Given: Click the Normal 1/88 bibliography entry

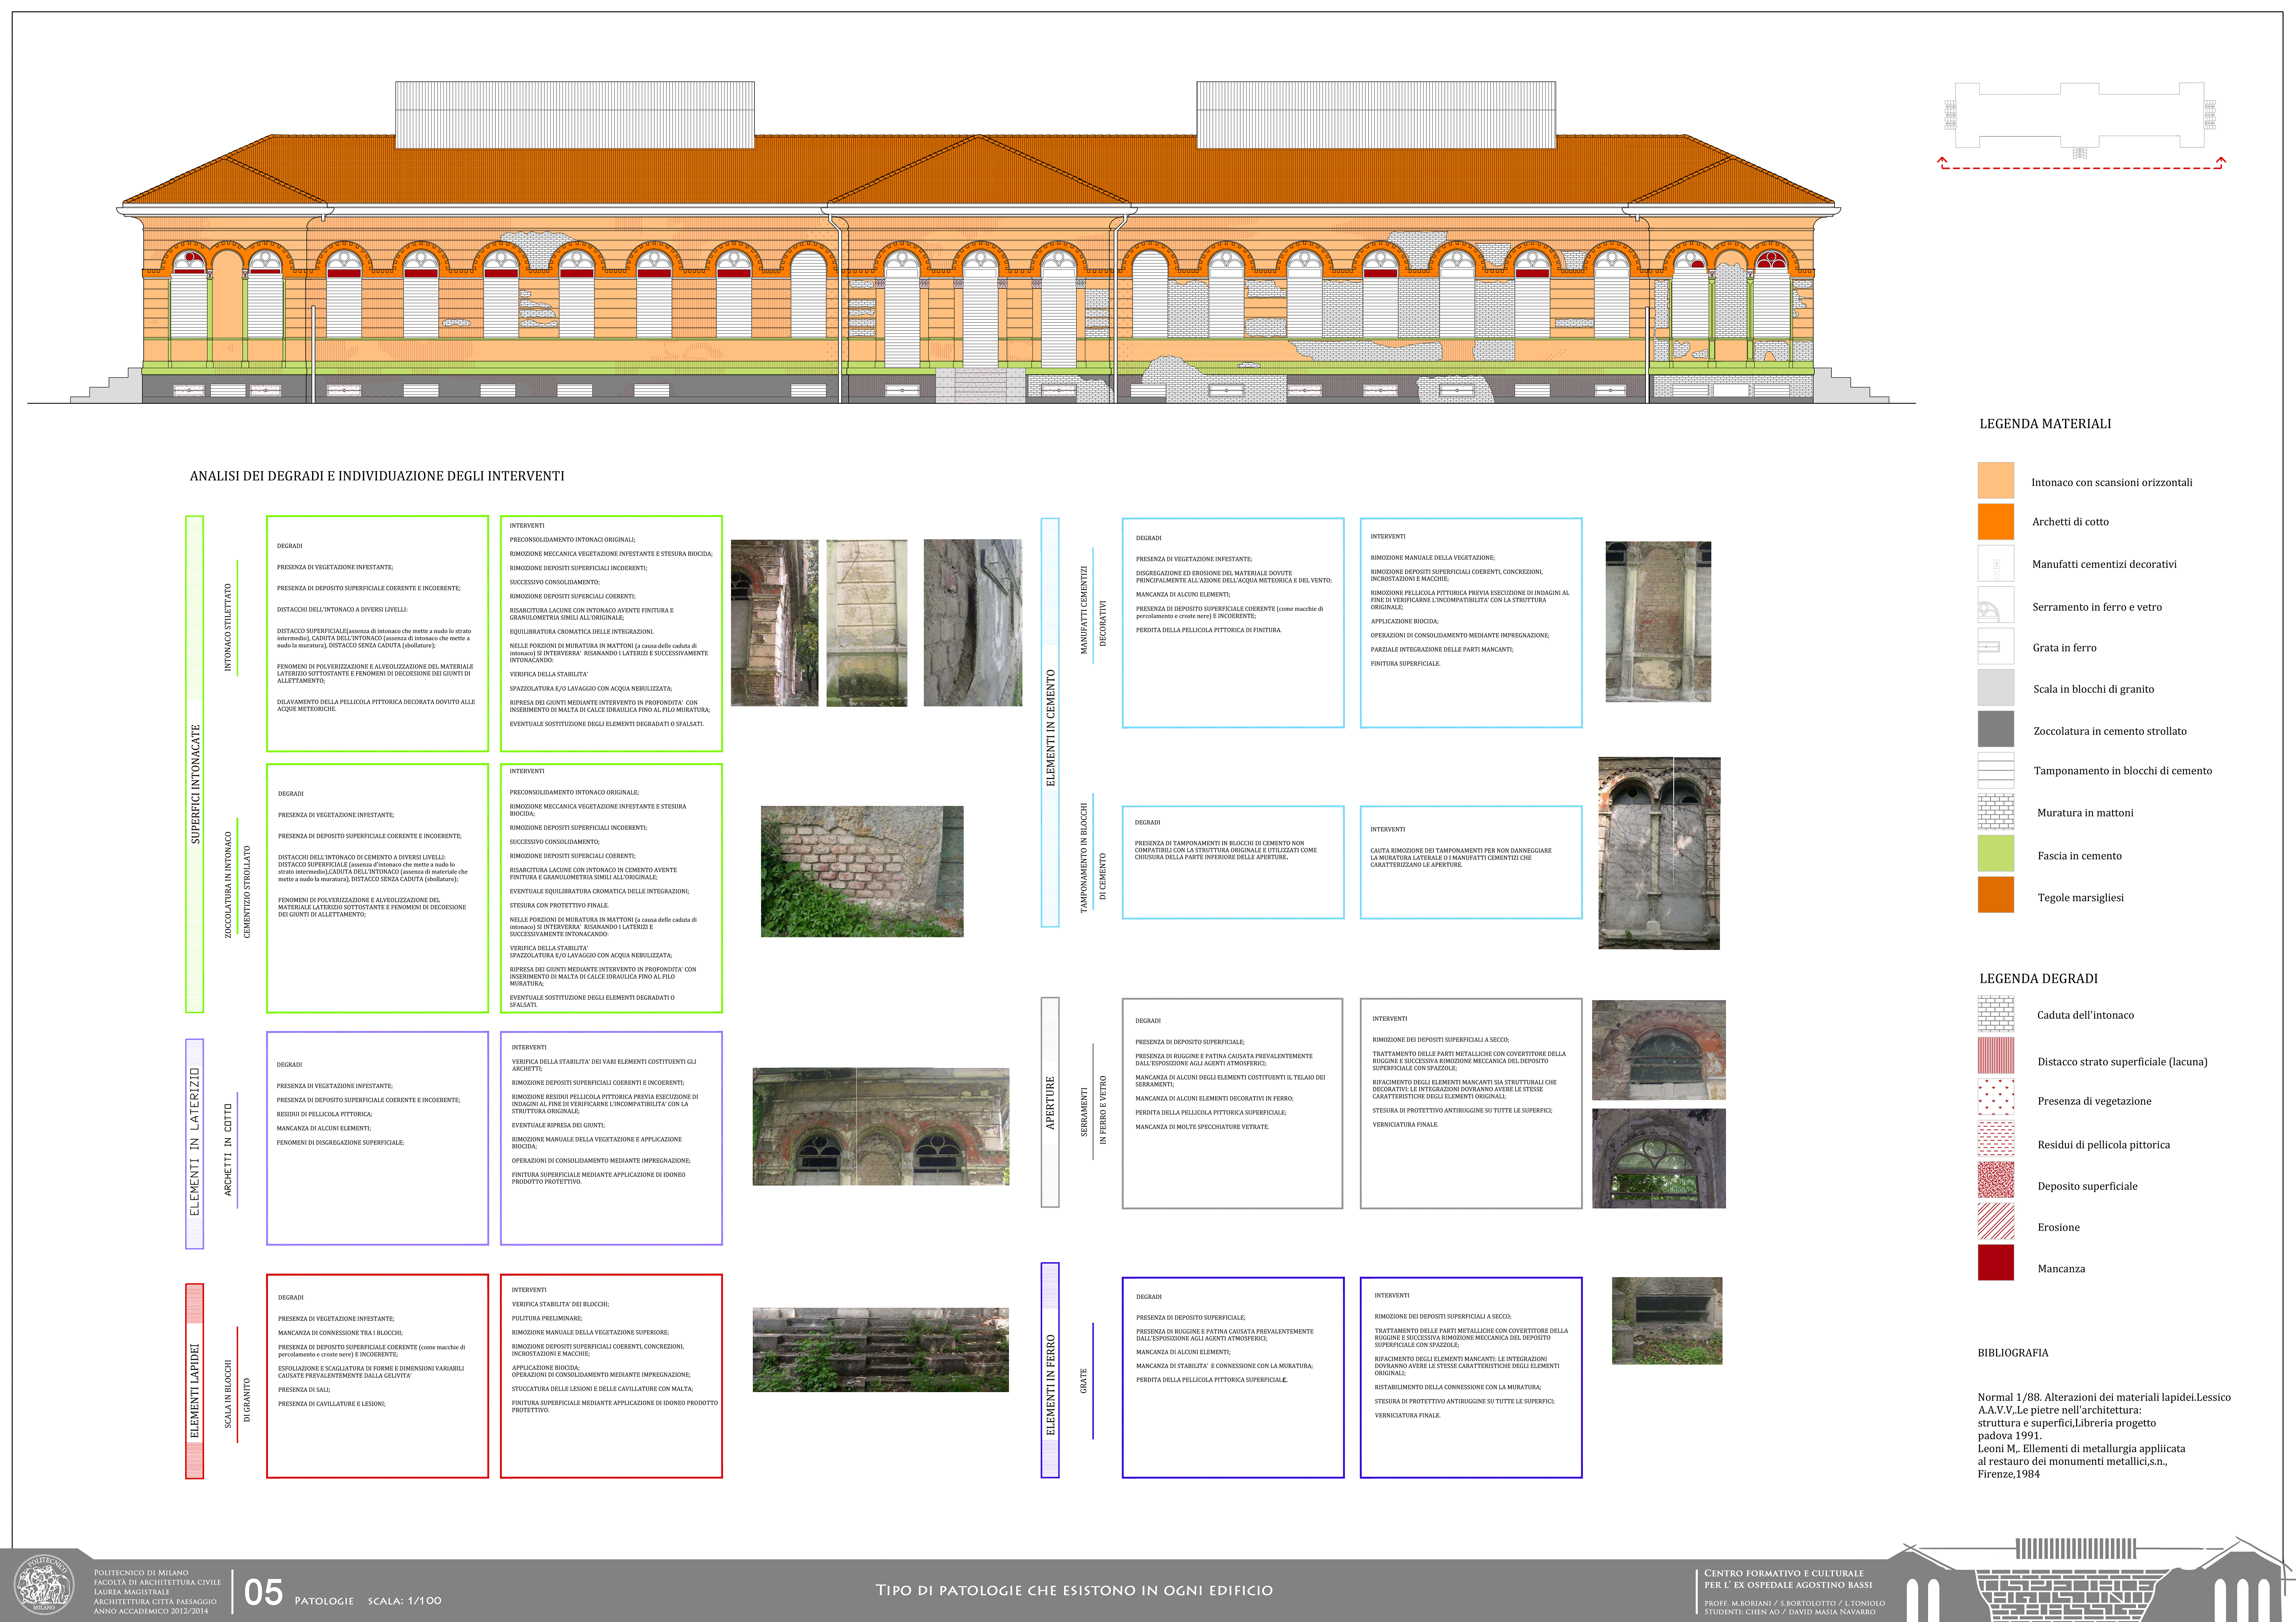Looking at the screenshot, I should pos(2104,1397).
